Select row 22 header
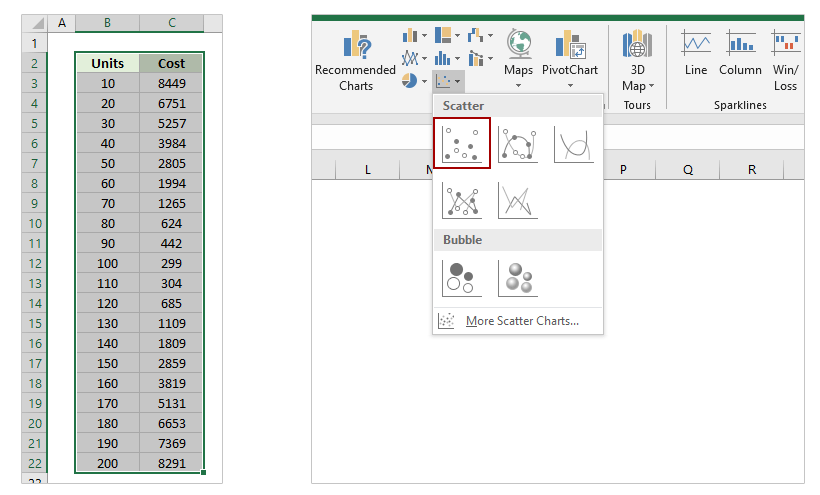Viewport: 820px width, 495px height. click(x=35, y=464)
